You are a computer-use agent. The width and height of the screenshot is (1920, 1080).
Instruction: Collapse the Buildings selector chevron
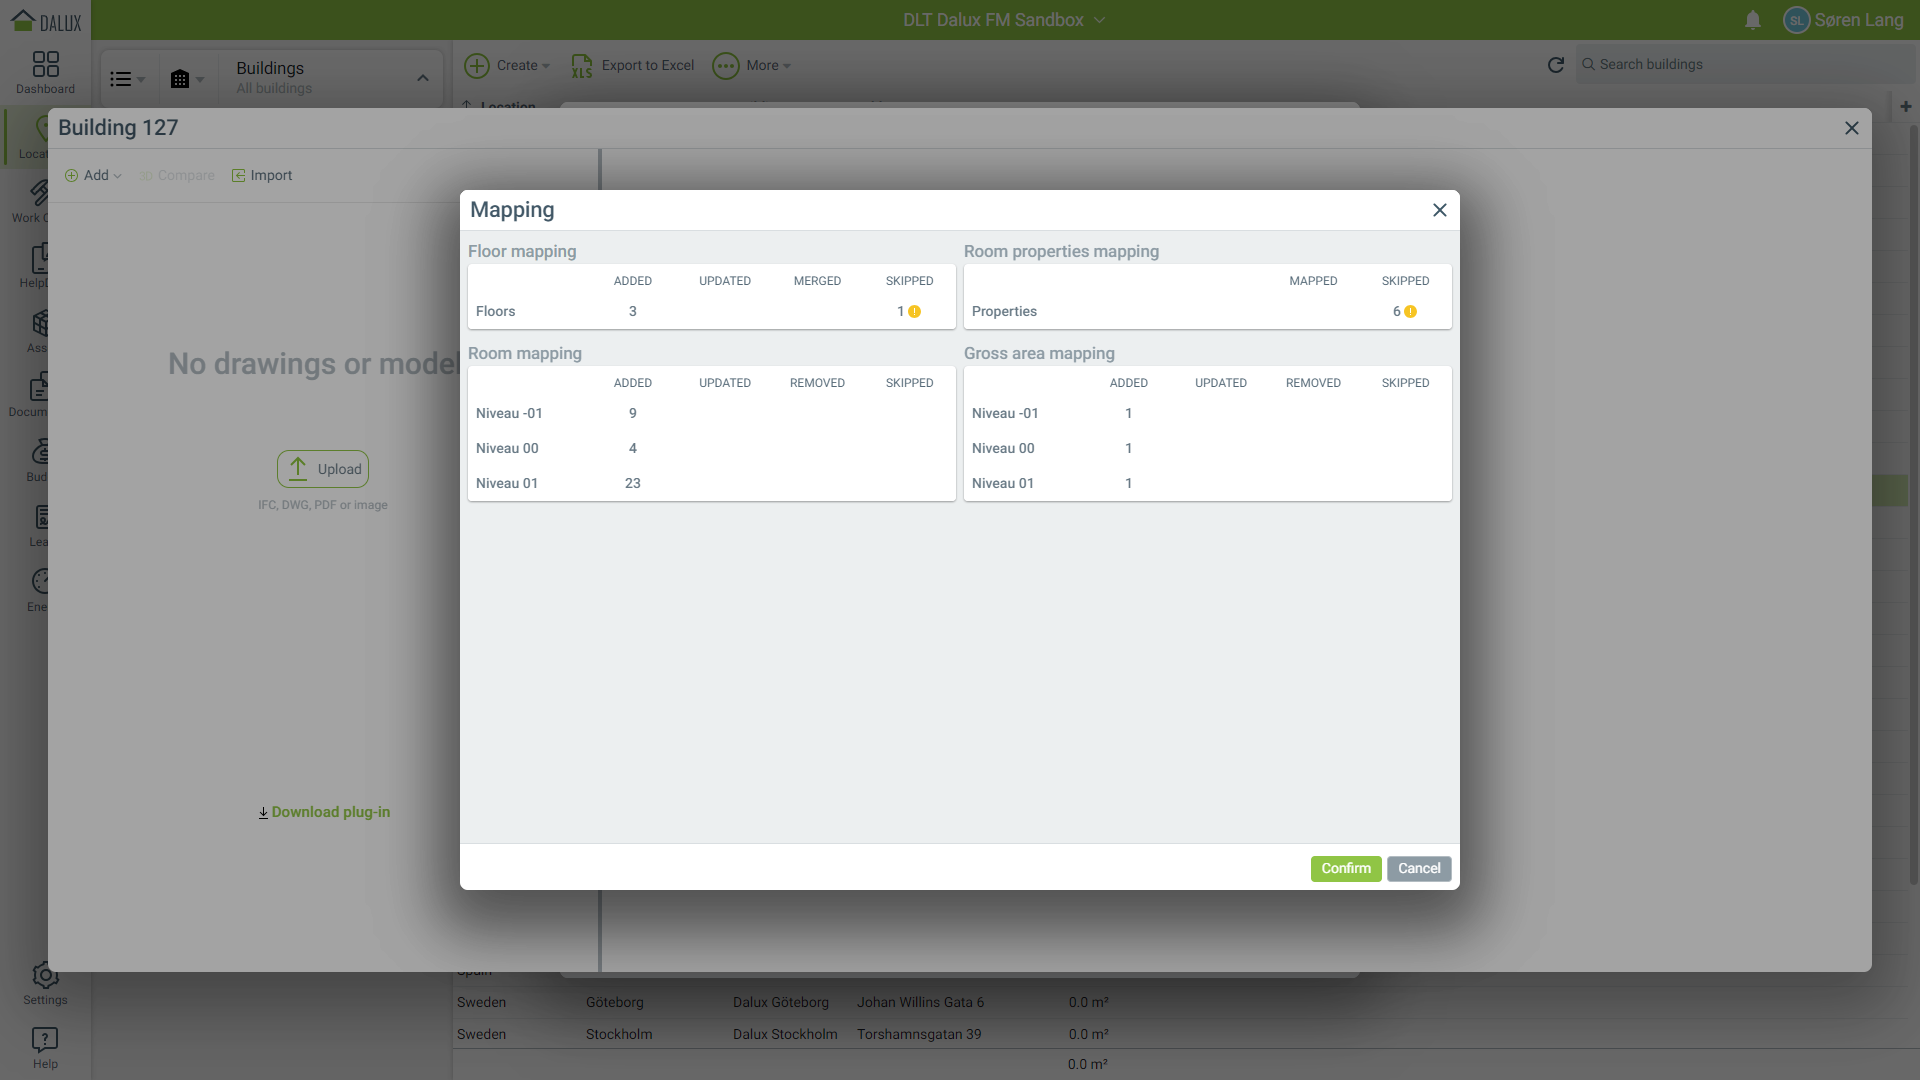tap(422, 78)
